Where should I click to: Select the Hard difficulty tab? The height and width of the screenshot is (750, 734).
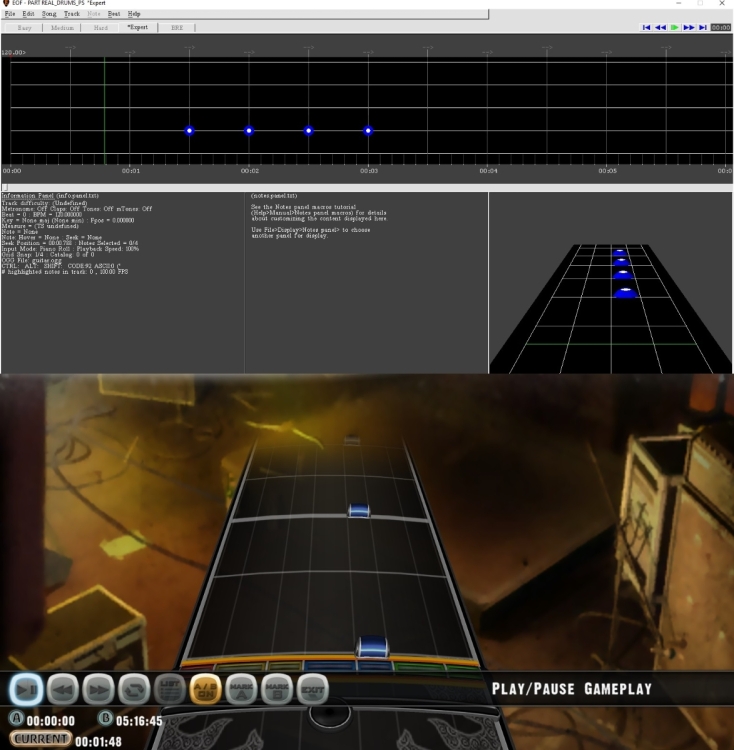(101, 28)
